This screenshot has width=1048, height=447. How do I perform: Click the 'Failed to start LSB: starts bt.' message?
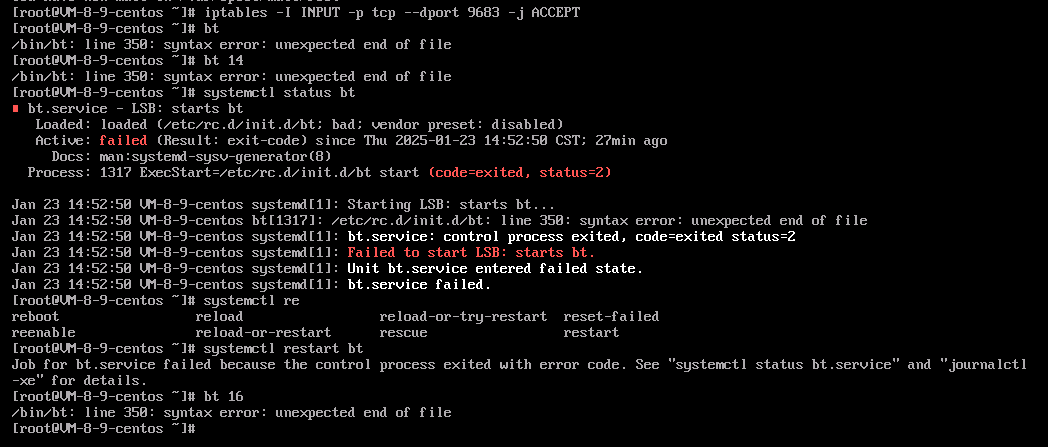(x=471, y=253)
